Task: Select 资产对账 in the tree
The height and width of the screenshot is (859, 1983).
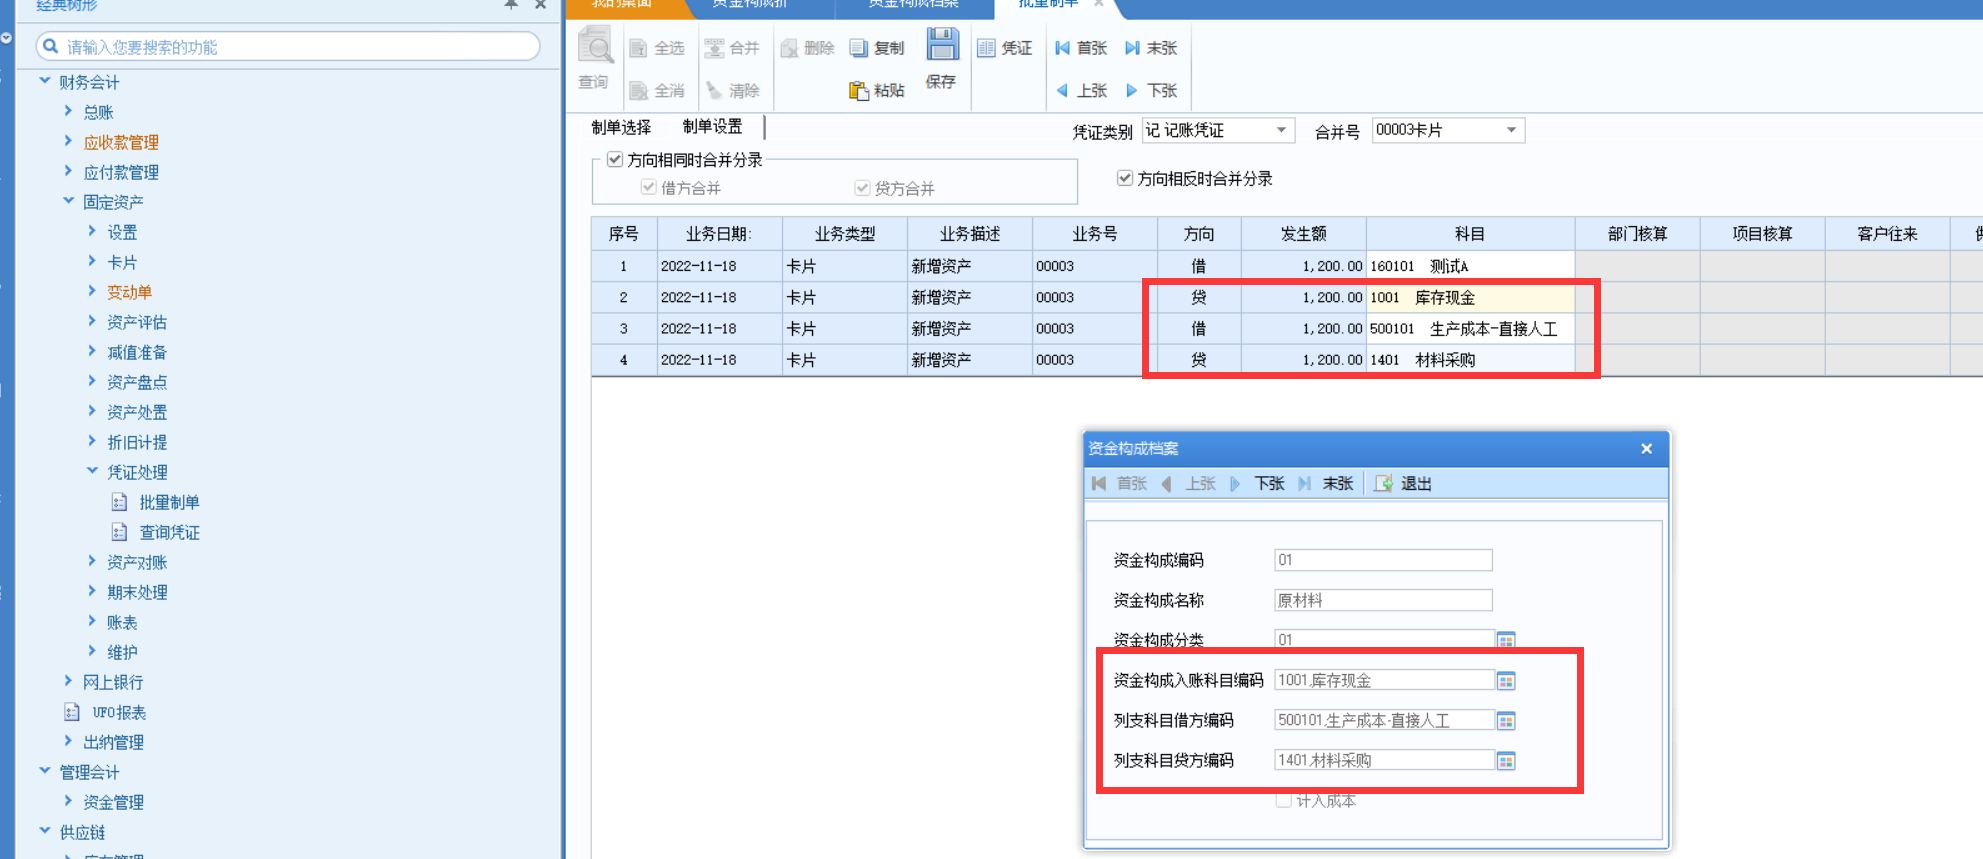Action: click(x=137, y=562)
